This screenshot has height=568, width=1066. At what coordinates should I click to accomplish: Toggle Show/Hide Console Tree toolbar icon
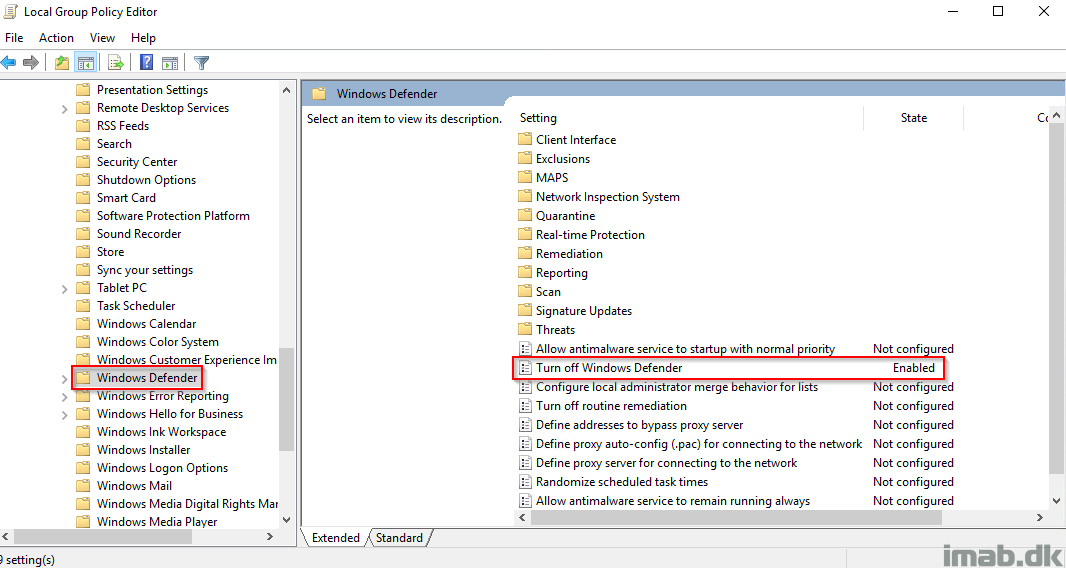point(85,63)
